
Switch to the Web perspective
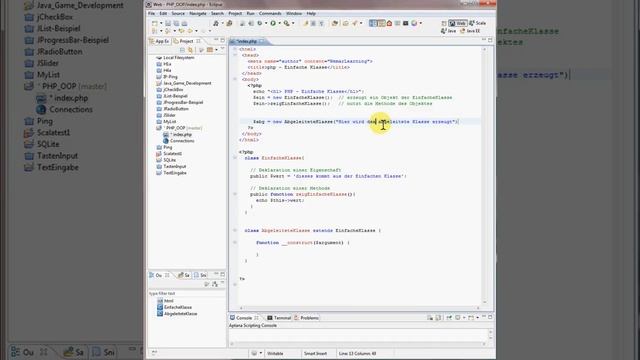(x=457, y=23)
